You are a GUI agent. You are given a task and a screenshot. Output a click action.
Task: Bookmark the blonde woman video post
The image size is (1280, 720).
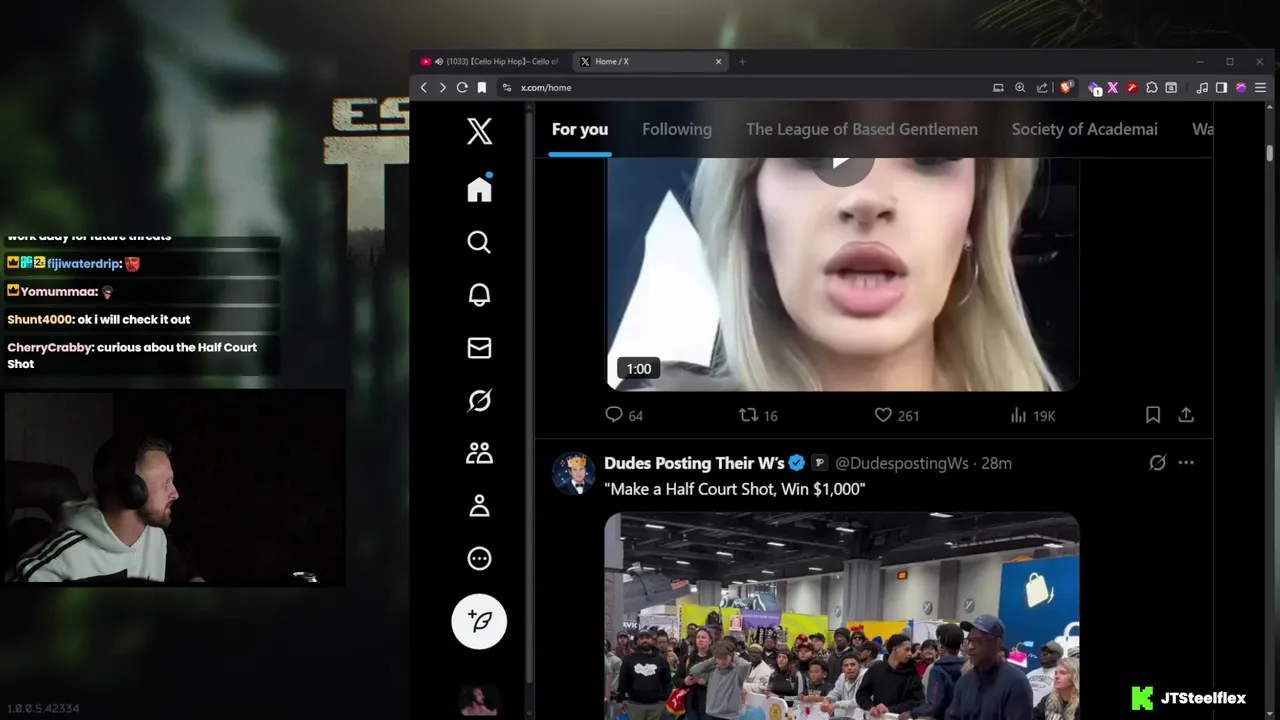[x=1152, y=415]
